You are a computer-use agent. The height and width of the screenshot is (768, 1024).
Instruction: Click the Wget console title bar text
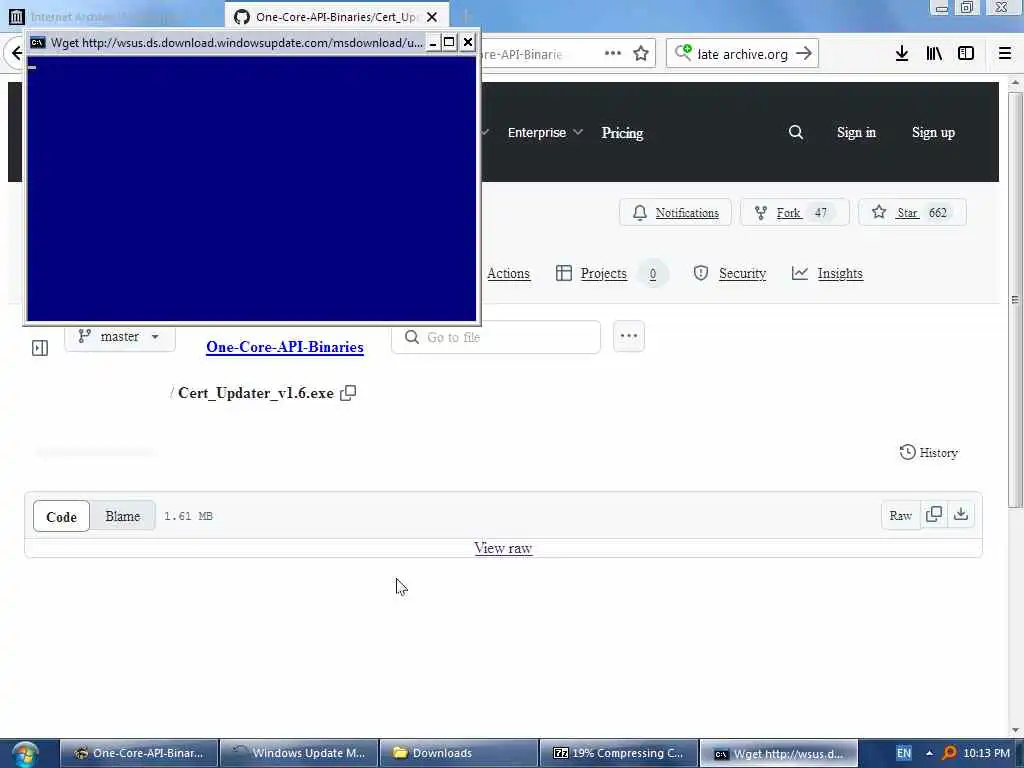tap(236, 42)
